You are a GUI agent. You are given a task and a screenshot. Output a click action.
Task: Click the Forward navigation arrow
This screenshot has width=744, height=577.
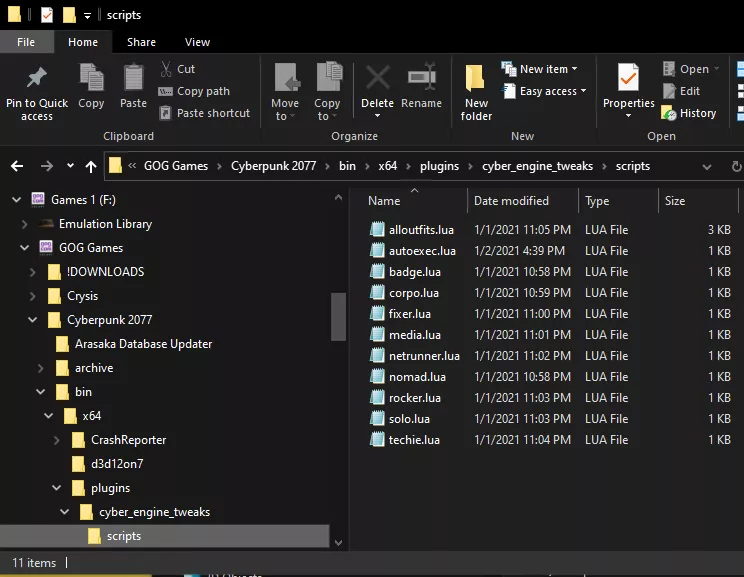coord(46,166)
